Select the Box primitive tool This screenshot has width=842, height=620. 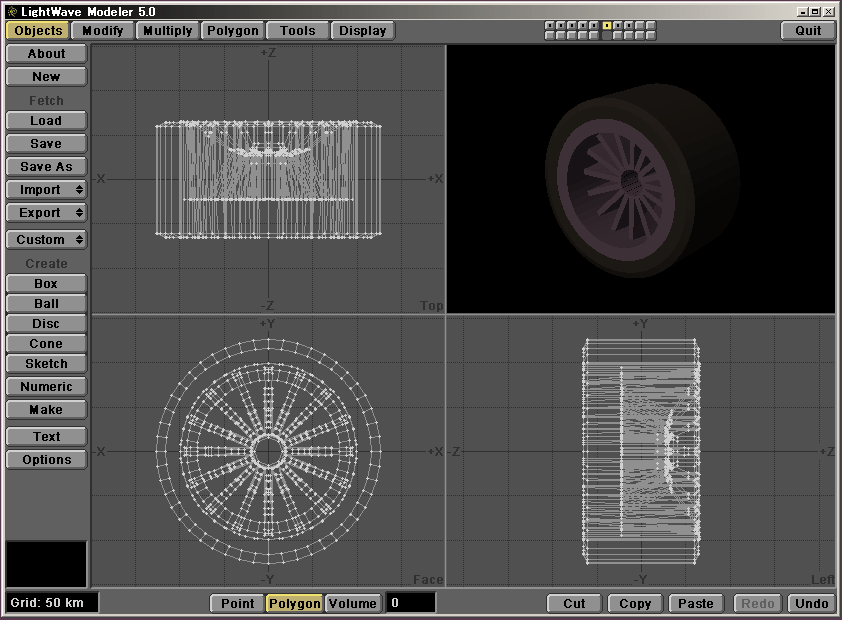click(46, 284)
